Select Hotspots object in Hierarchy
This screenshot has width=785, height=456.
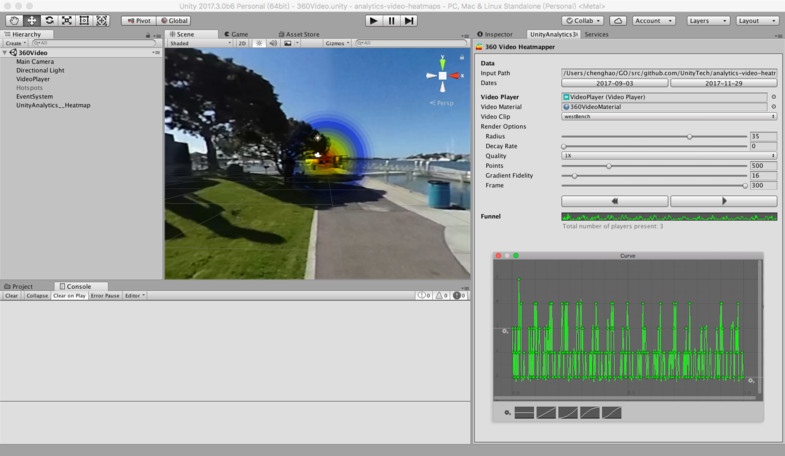click(29, 88)
